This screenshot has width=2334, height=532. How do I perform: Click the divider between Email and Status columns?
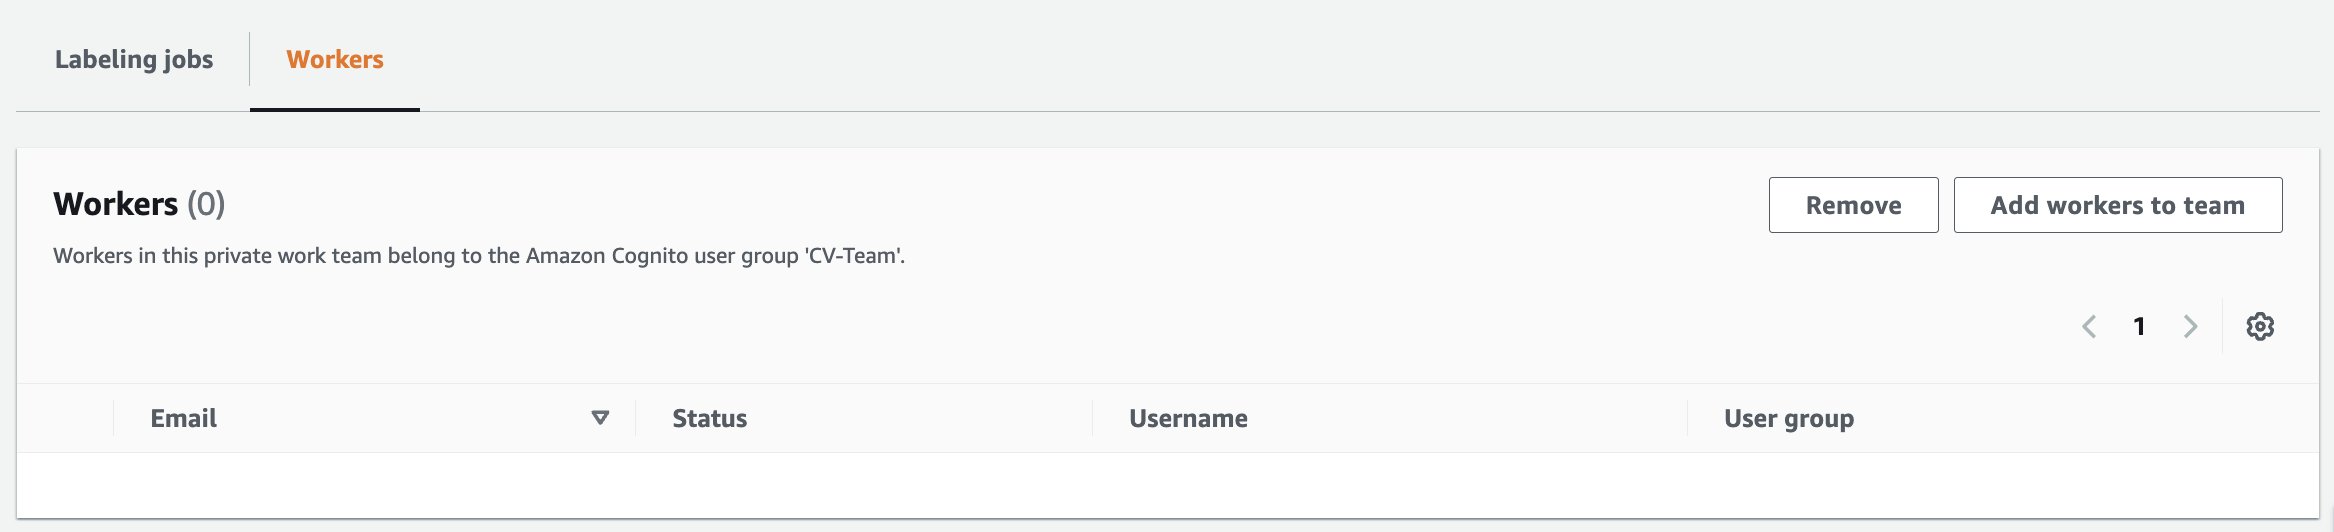pos(636,418)
